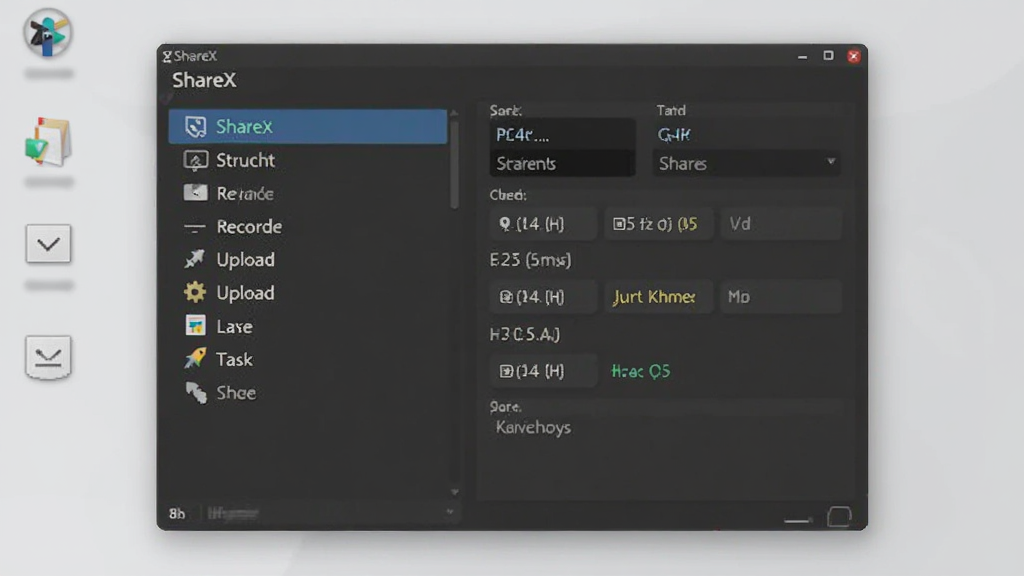Click the sidebar vertical scrollbar thumb
The width and height of the screenshot is (1024, 576).
coord(454,165)
